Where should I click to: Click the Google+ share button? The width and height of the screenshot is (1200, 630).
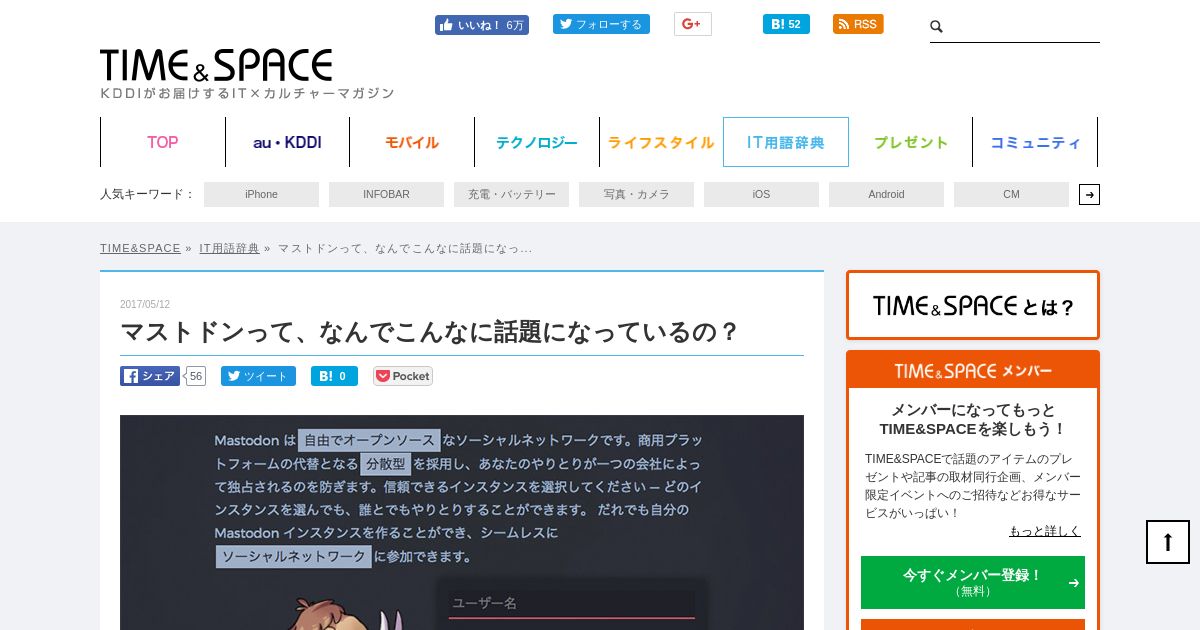pos(692,24)
